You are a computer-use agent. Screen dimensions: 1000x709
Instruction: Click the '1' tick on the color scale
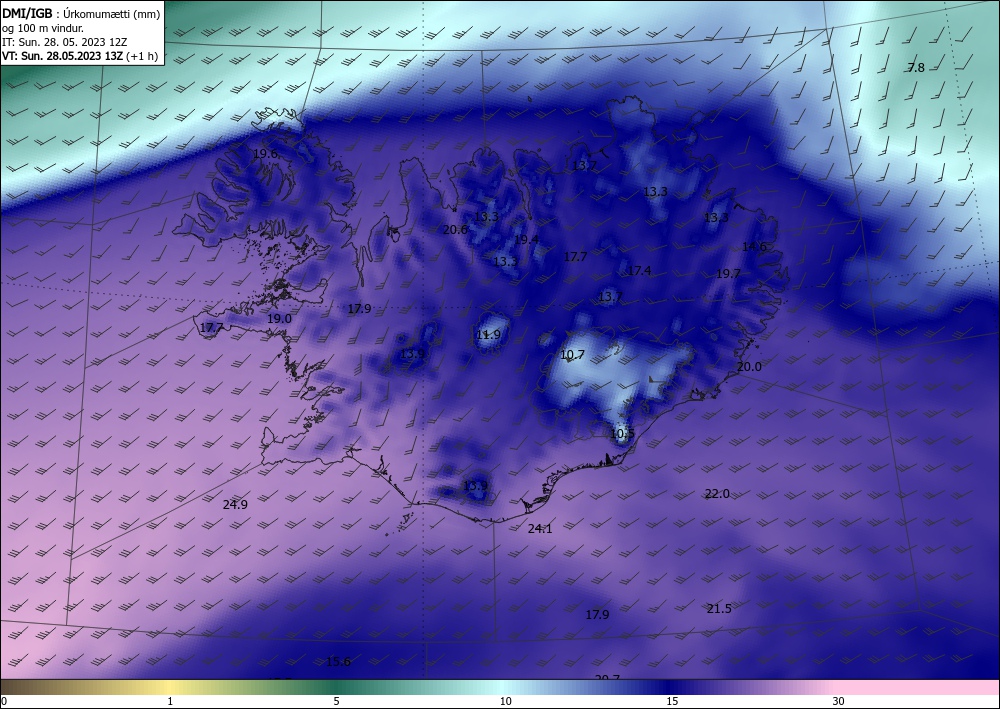tap(170, 701)
